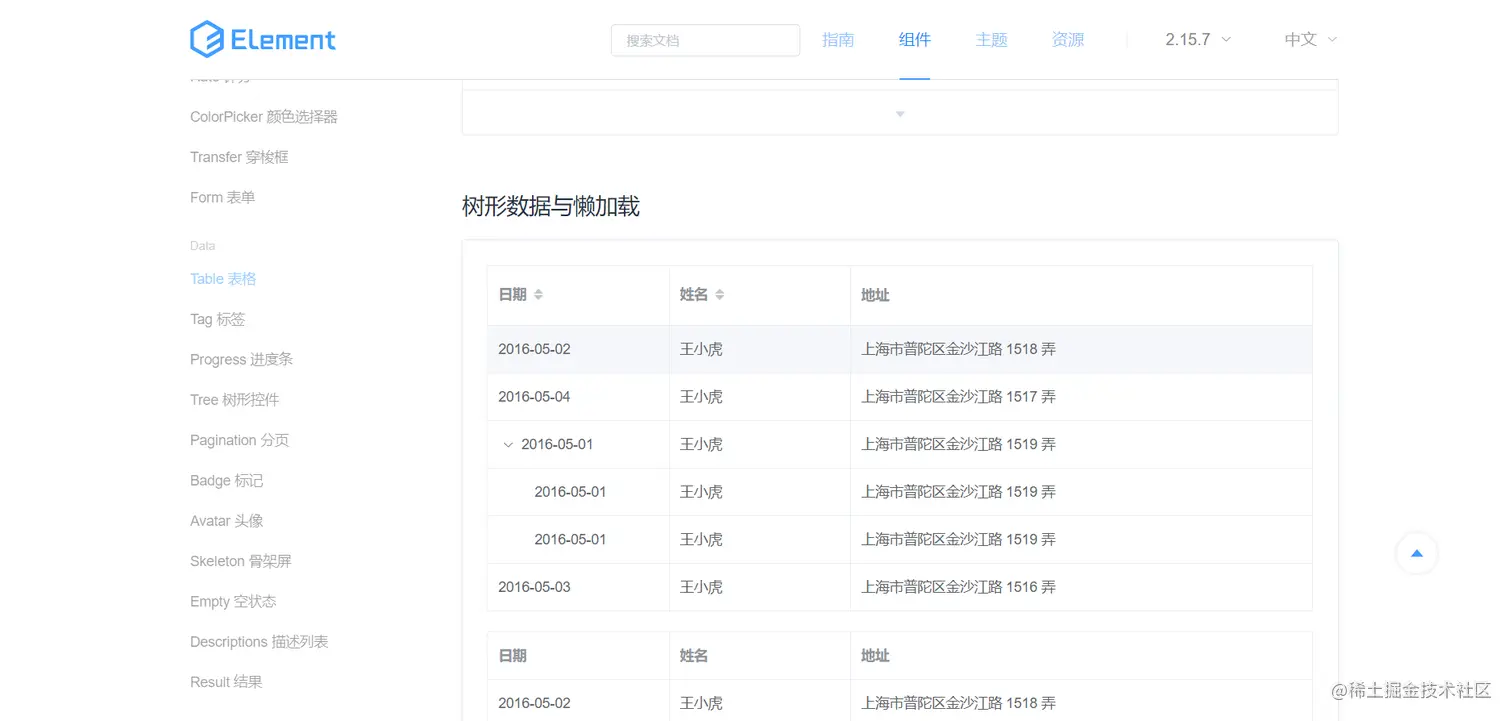Select address 上海市普陀区金沙江路 1517 弄
This screenshot has width=1512, height=721.
click(958, 397)
